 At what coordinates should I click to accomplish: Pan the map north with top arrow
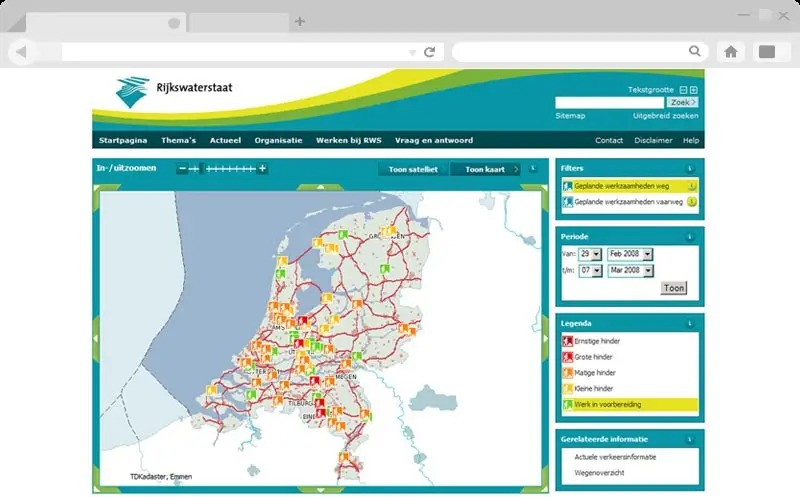(x=320, y=188)
